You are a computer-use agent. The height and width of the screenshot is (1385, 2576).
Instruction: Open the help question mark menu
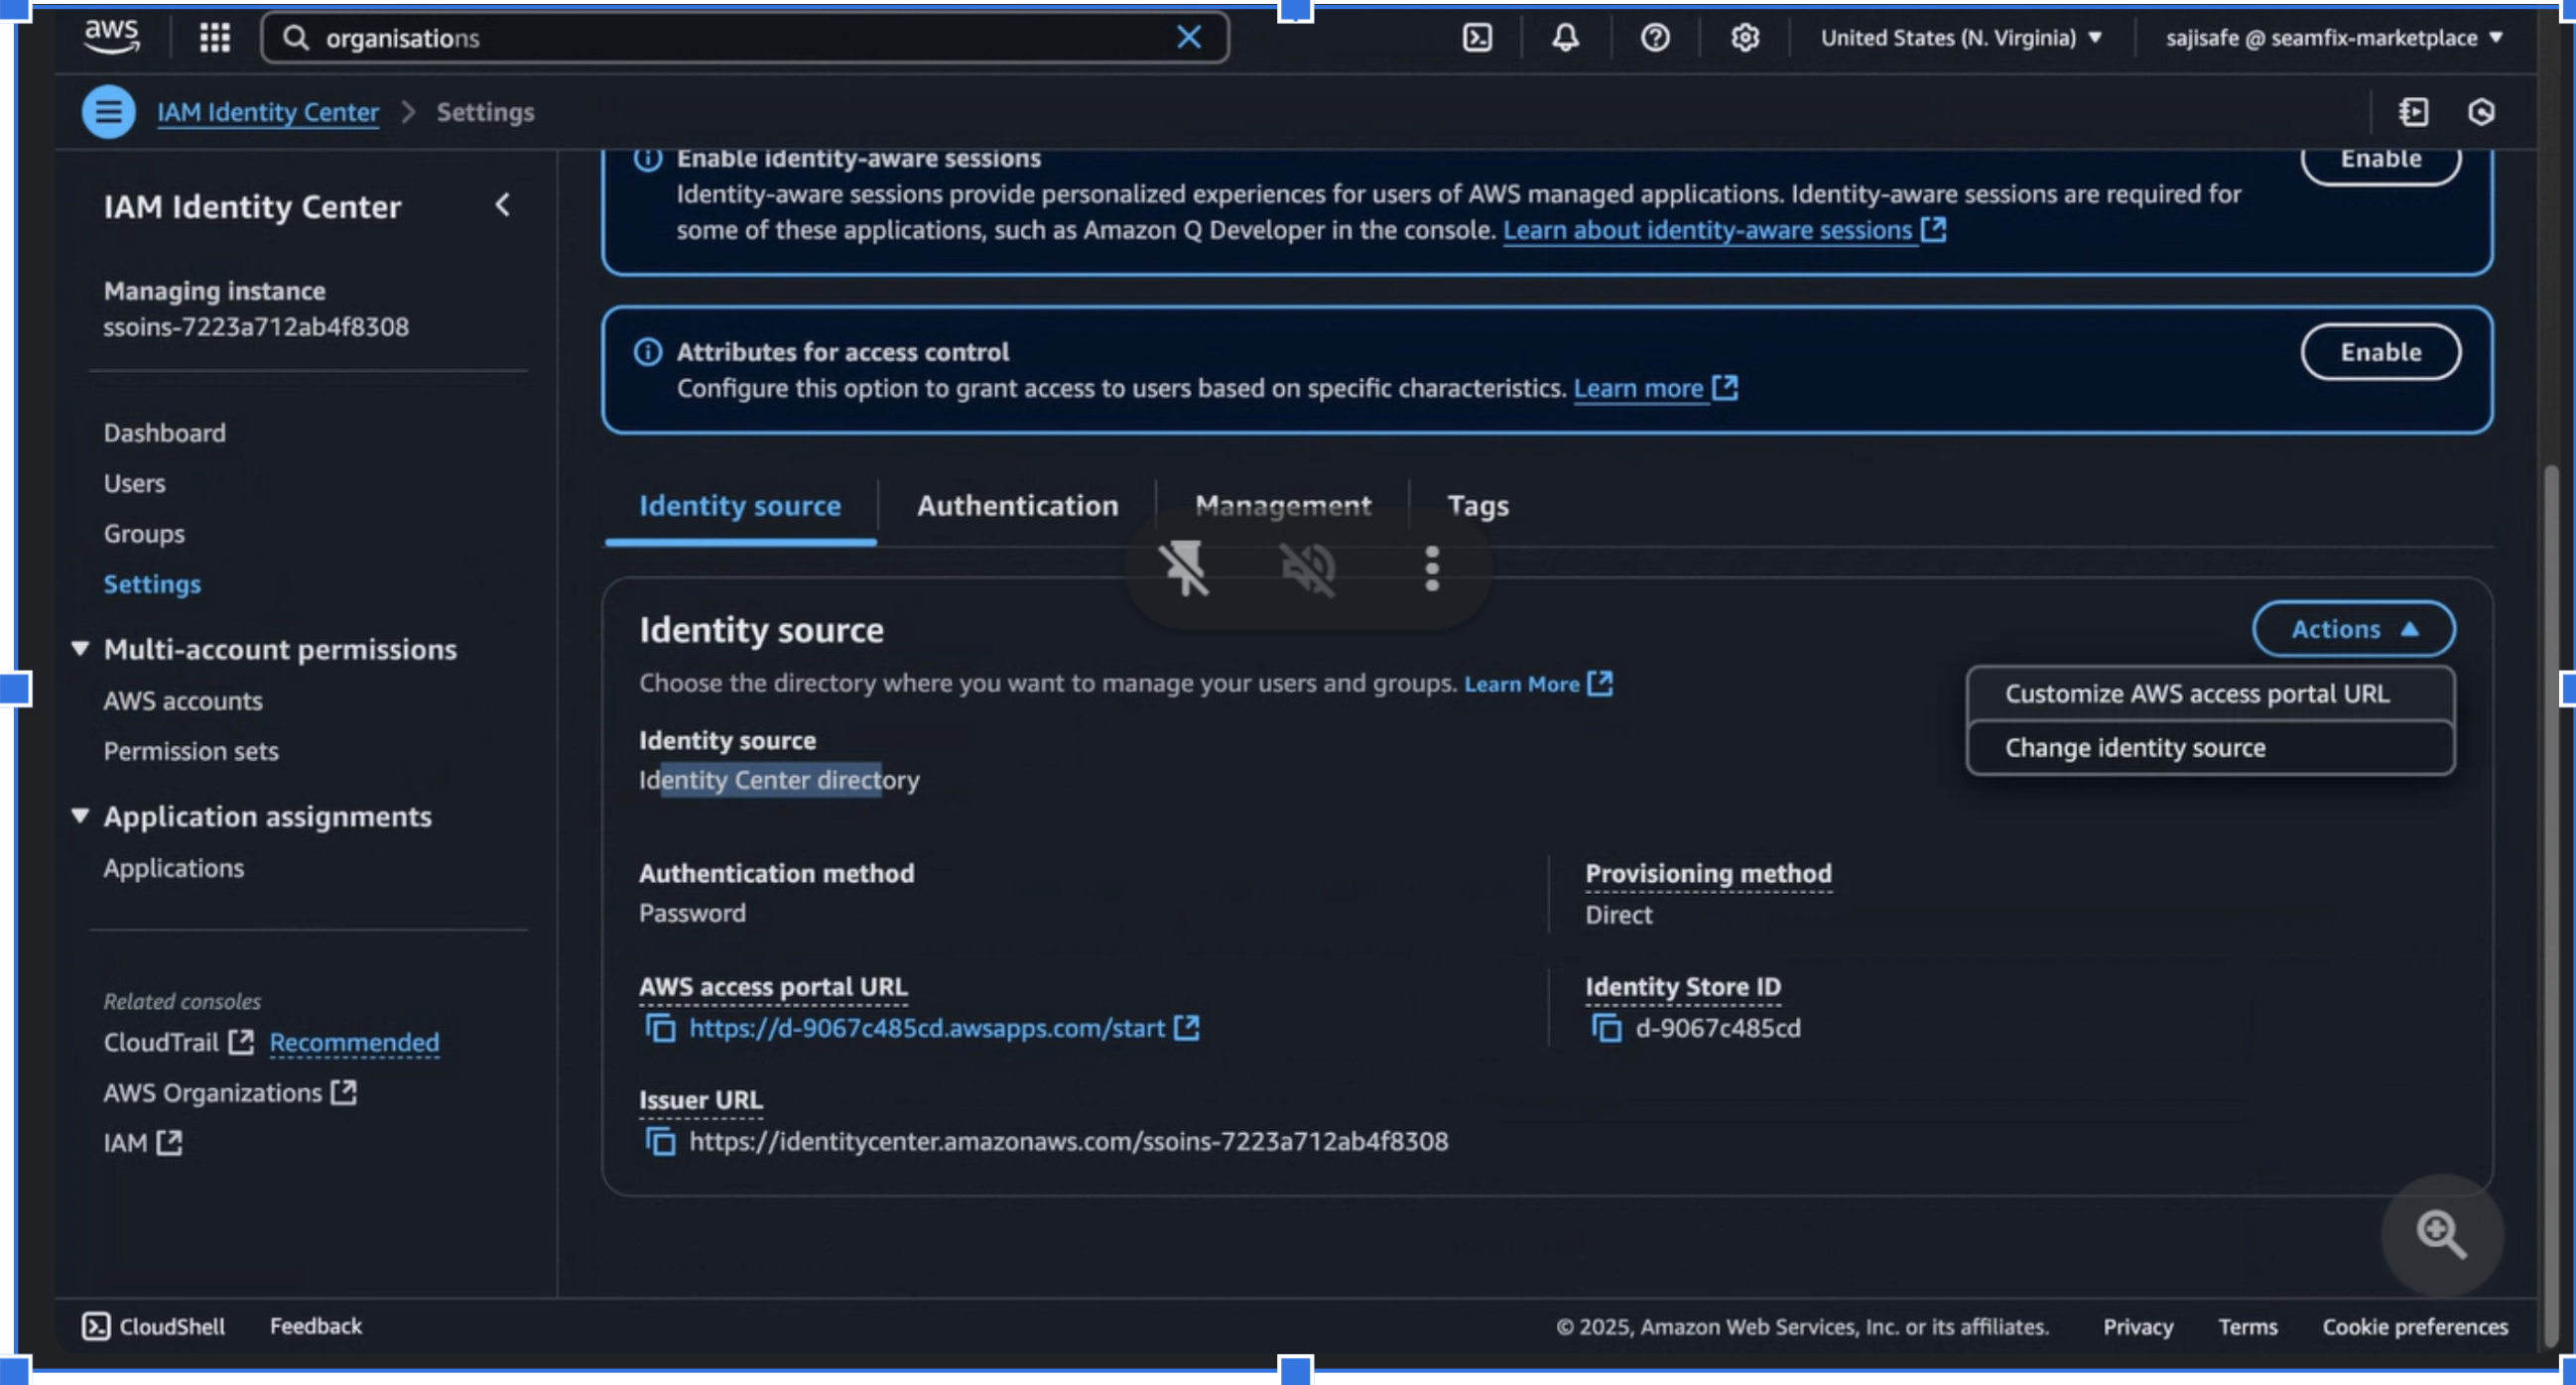tap(1655, 38)
